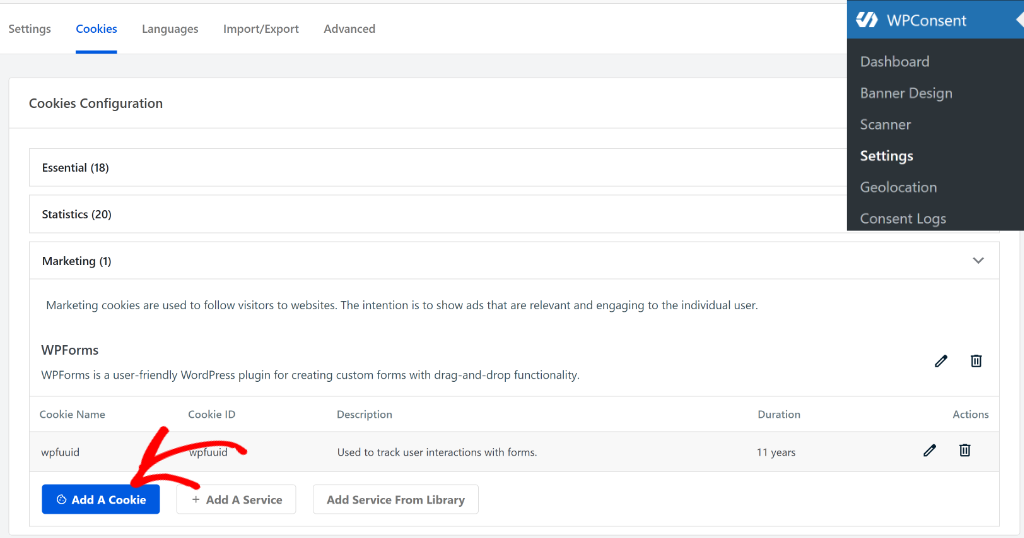The height and width of the screenshot is (538, 1024).
Task: Expand the Statistics (20) section
Action: pos(438,214)
